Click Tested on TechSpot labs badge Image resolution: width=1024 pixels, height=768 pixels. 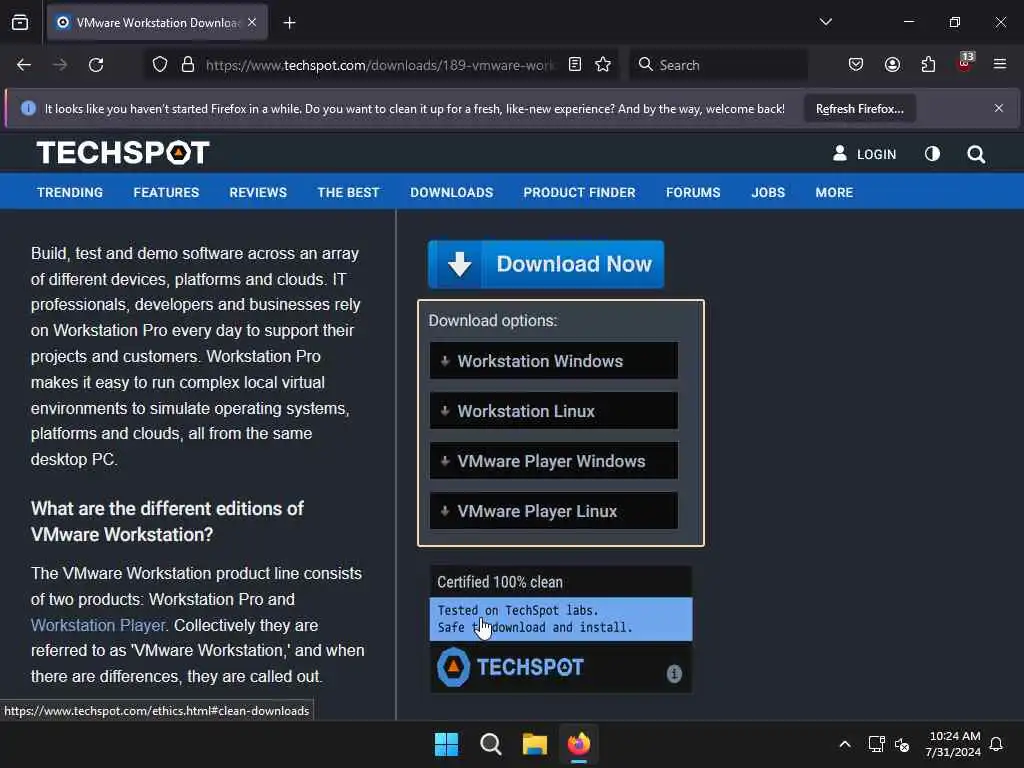click(561, 619)
